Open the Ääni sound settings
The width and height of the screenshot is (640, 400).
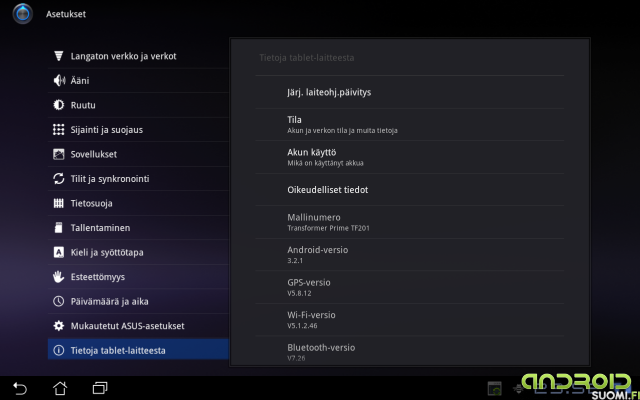click(x=138, y=80)
